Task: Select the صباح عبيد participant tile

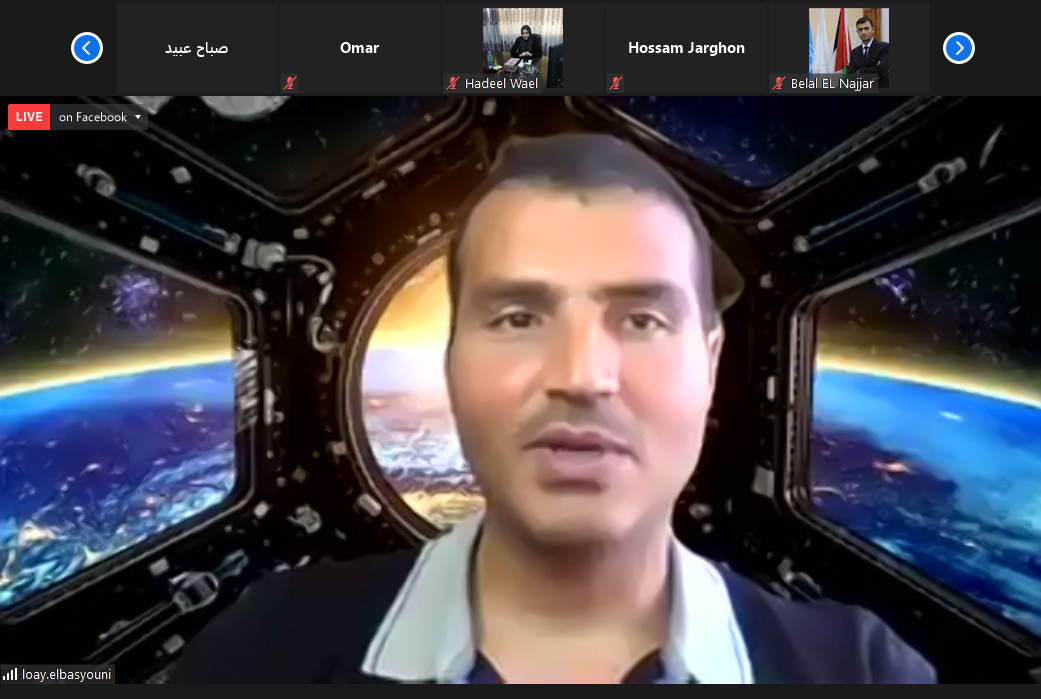Action: click(197, 48)
